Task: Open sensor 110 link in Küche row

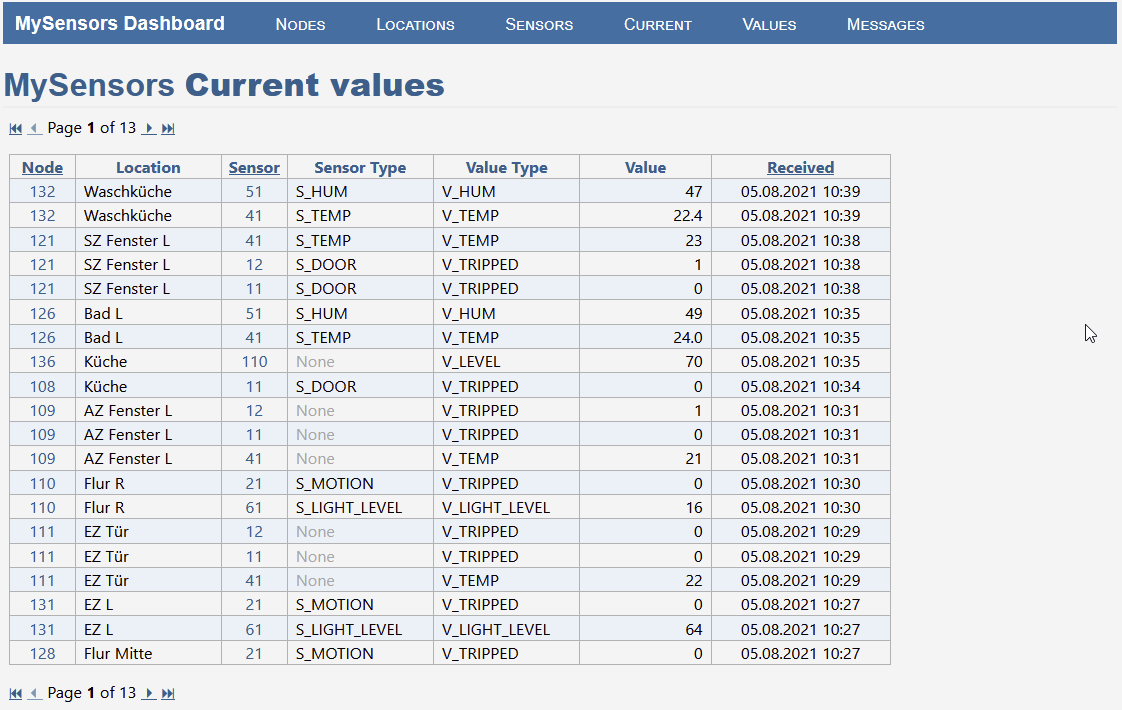Action: (x=254, y=361)
